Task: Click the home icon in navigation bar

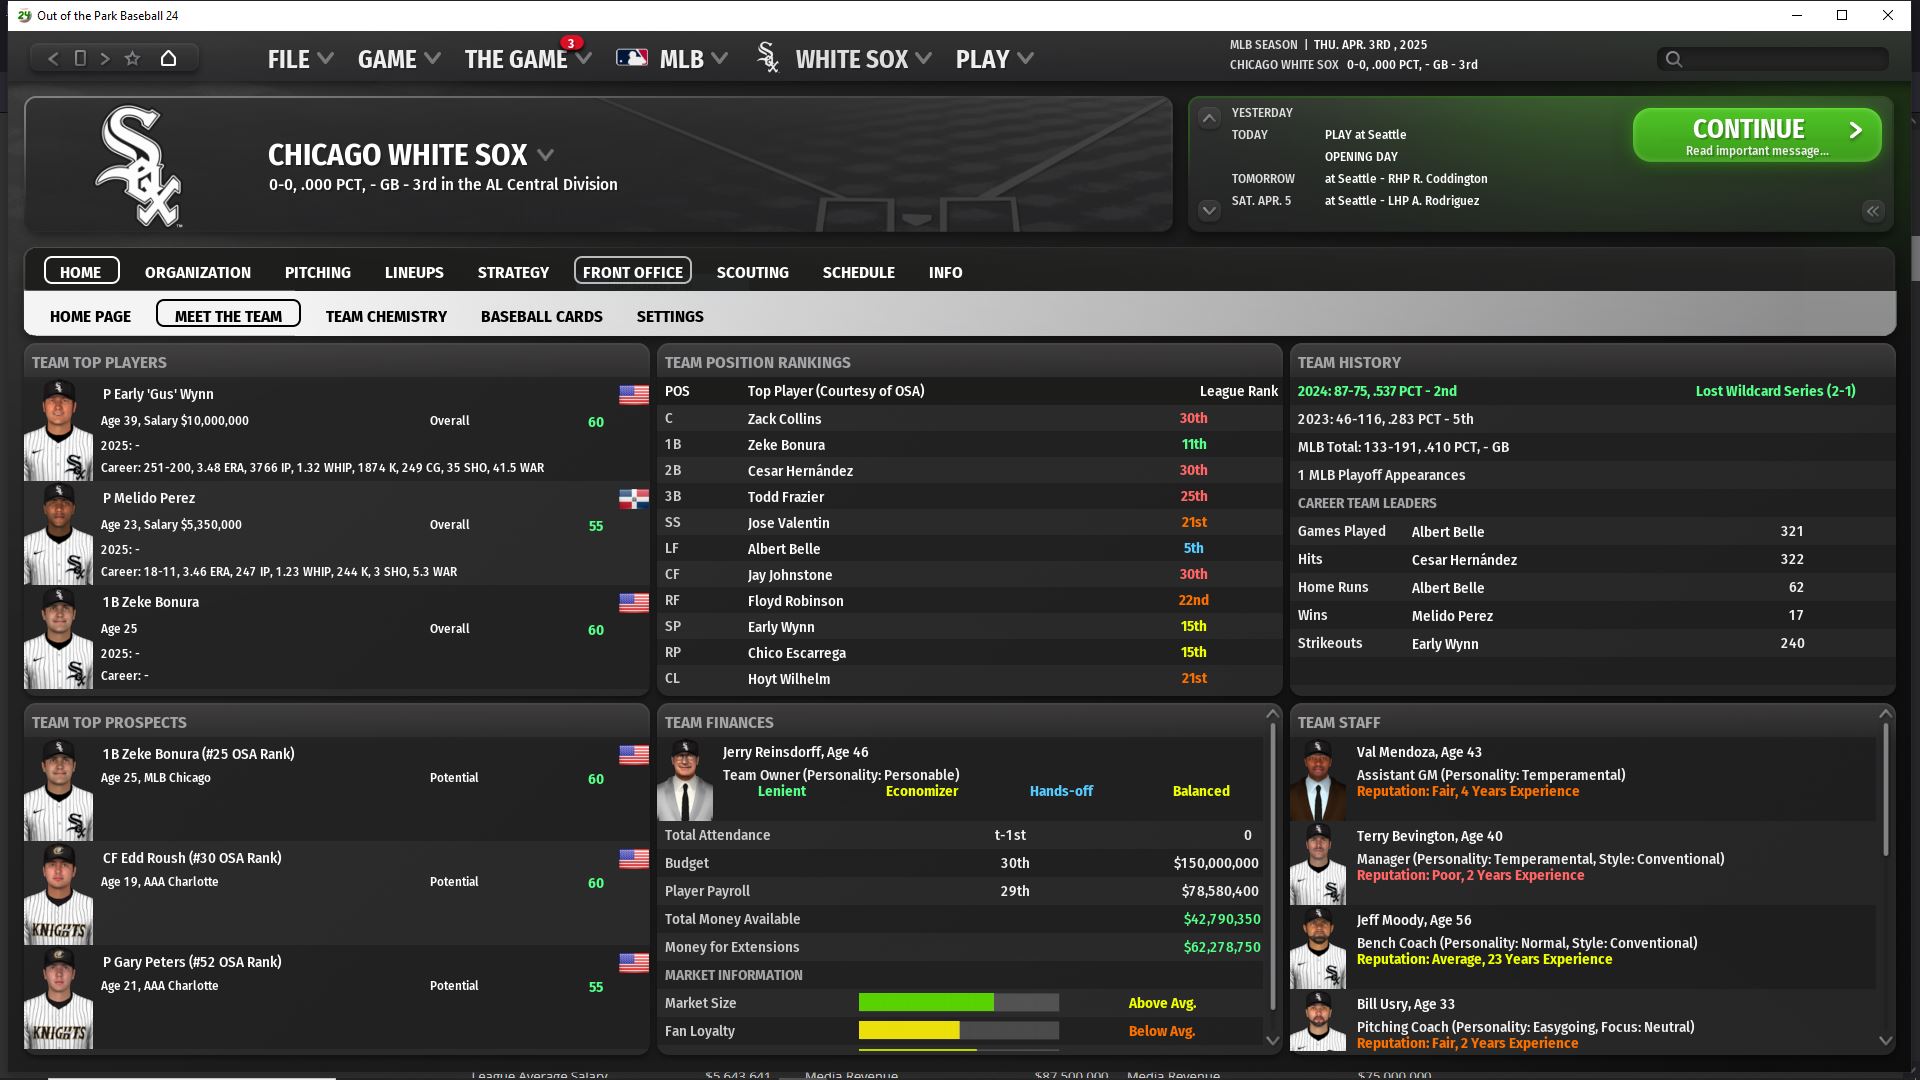Action: click(x=168, y=58)
